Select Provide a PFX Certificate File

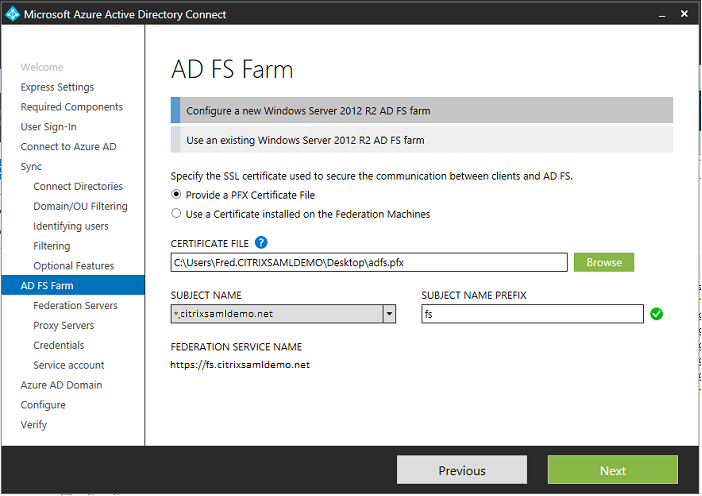click(x=177, y=195)
